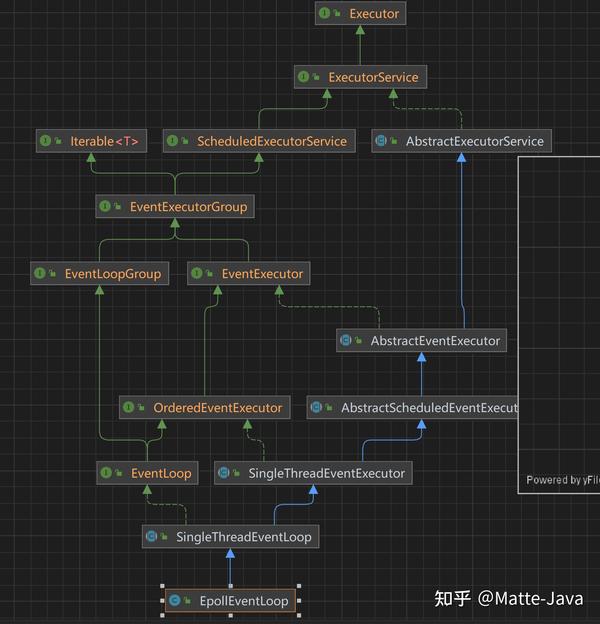Click the interface icon beside EventLoopGroup
Image resolution: width=600 pixels, height=624 pixels.
coord(40,273)
